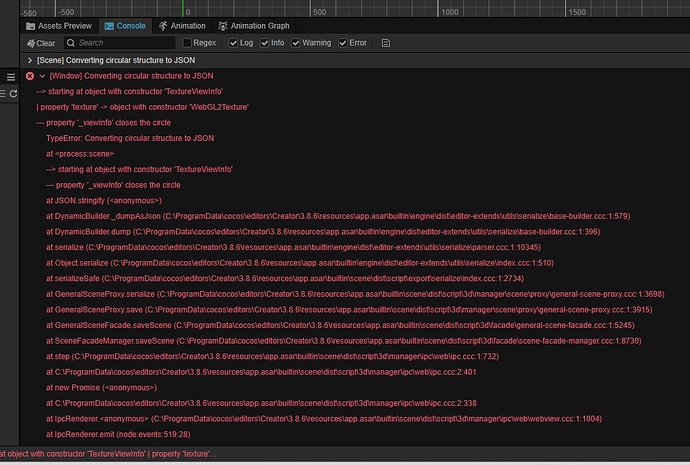
Task: Open the log file icon button
Action: coord(386,43)
